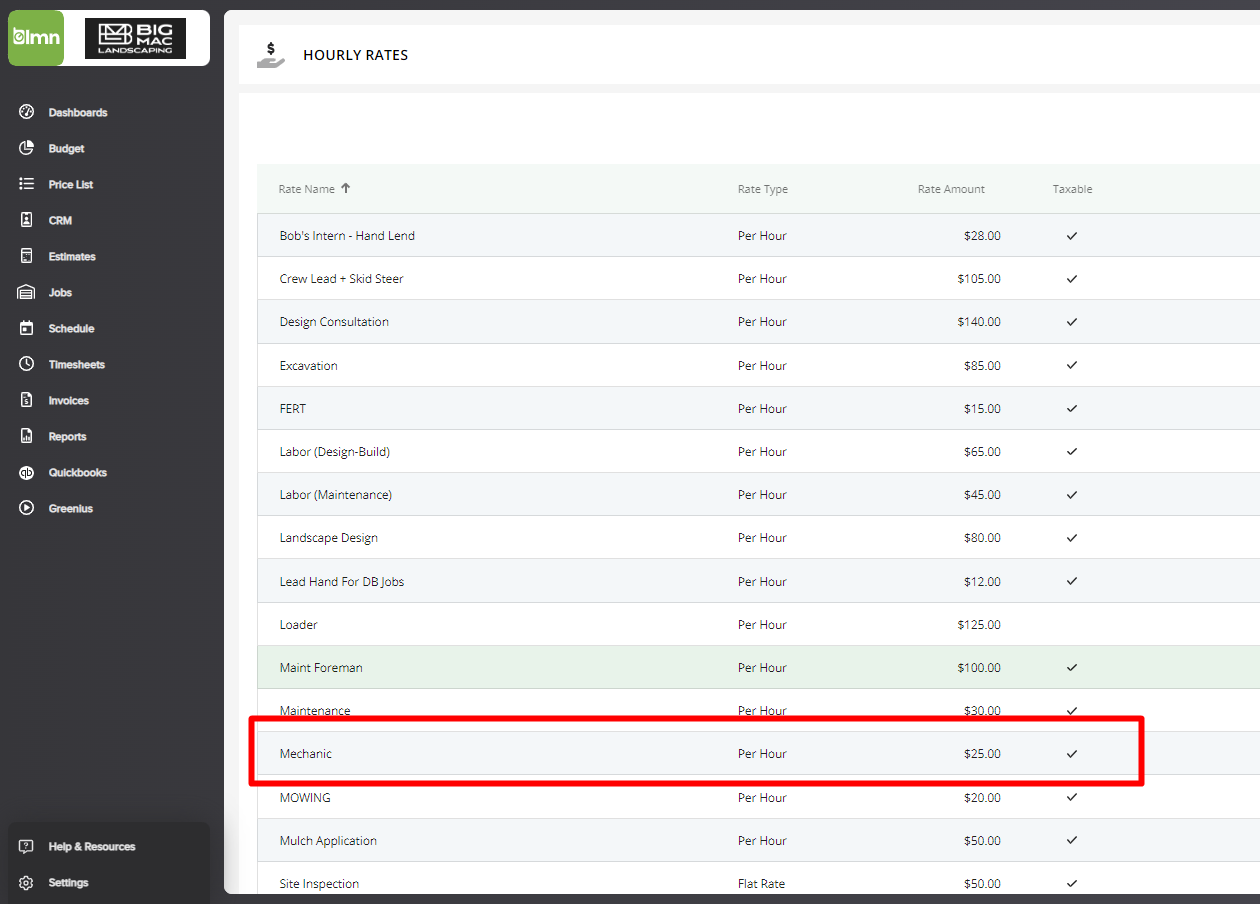Click the Jobs garage icon
Viewport: 1260px width, 904px height.
[x=27, y=292]
